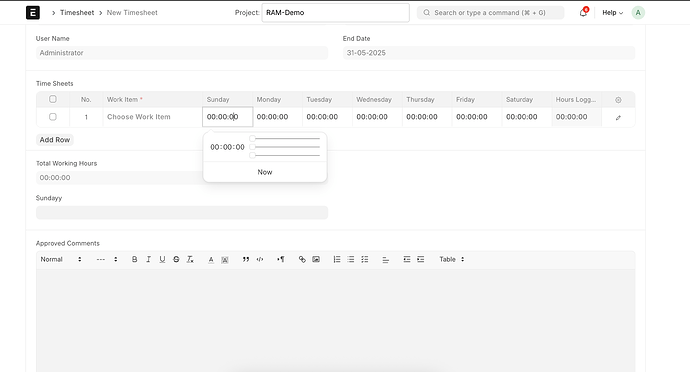The height and width of the screenshot is (372, 690).
Task: Select all rows checkbox in header
Action: (x=53, y=99)
